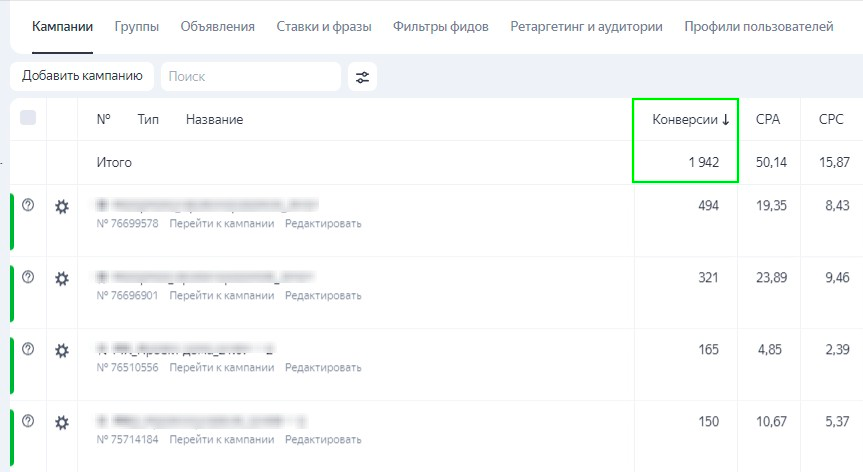Select the total conversions value 1 942
863x472 pixels.
704,162
